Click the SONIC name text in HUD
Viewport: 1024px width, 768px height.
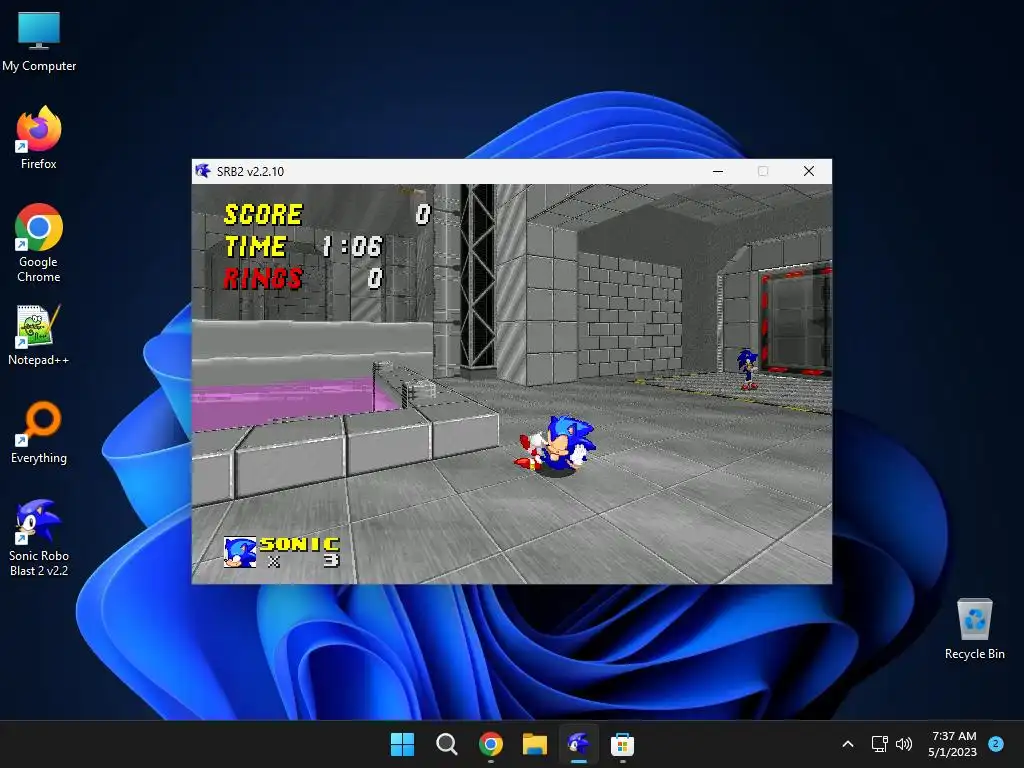[x=300, y=544]
